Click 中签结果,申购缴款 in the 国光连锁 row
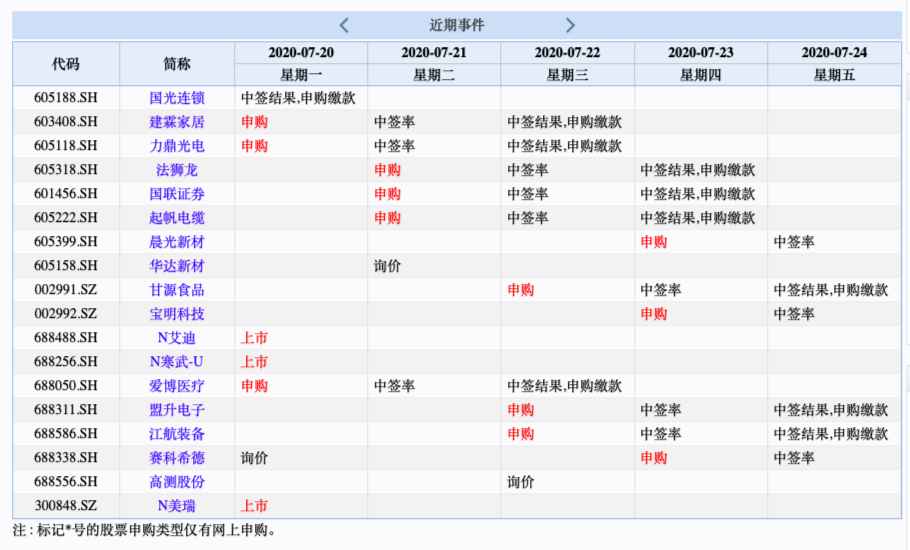 coord(298,97)
